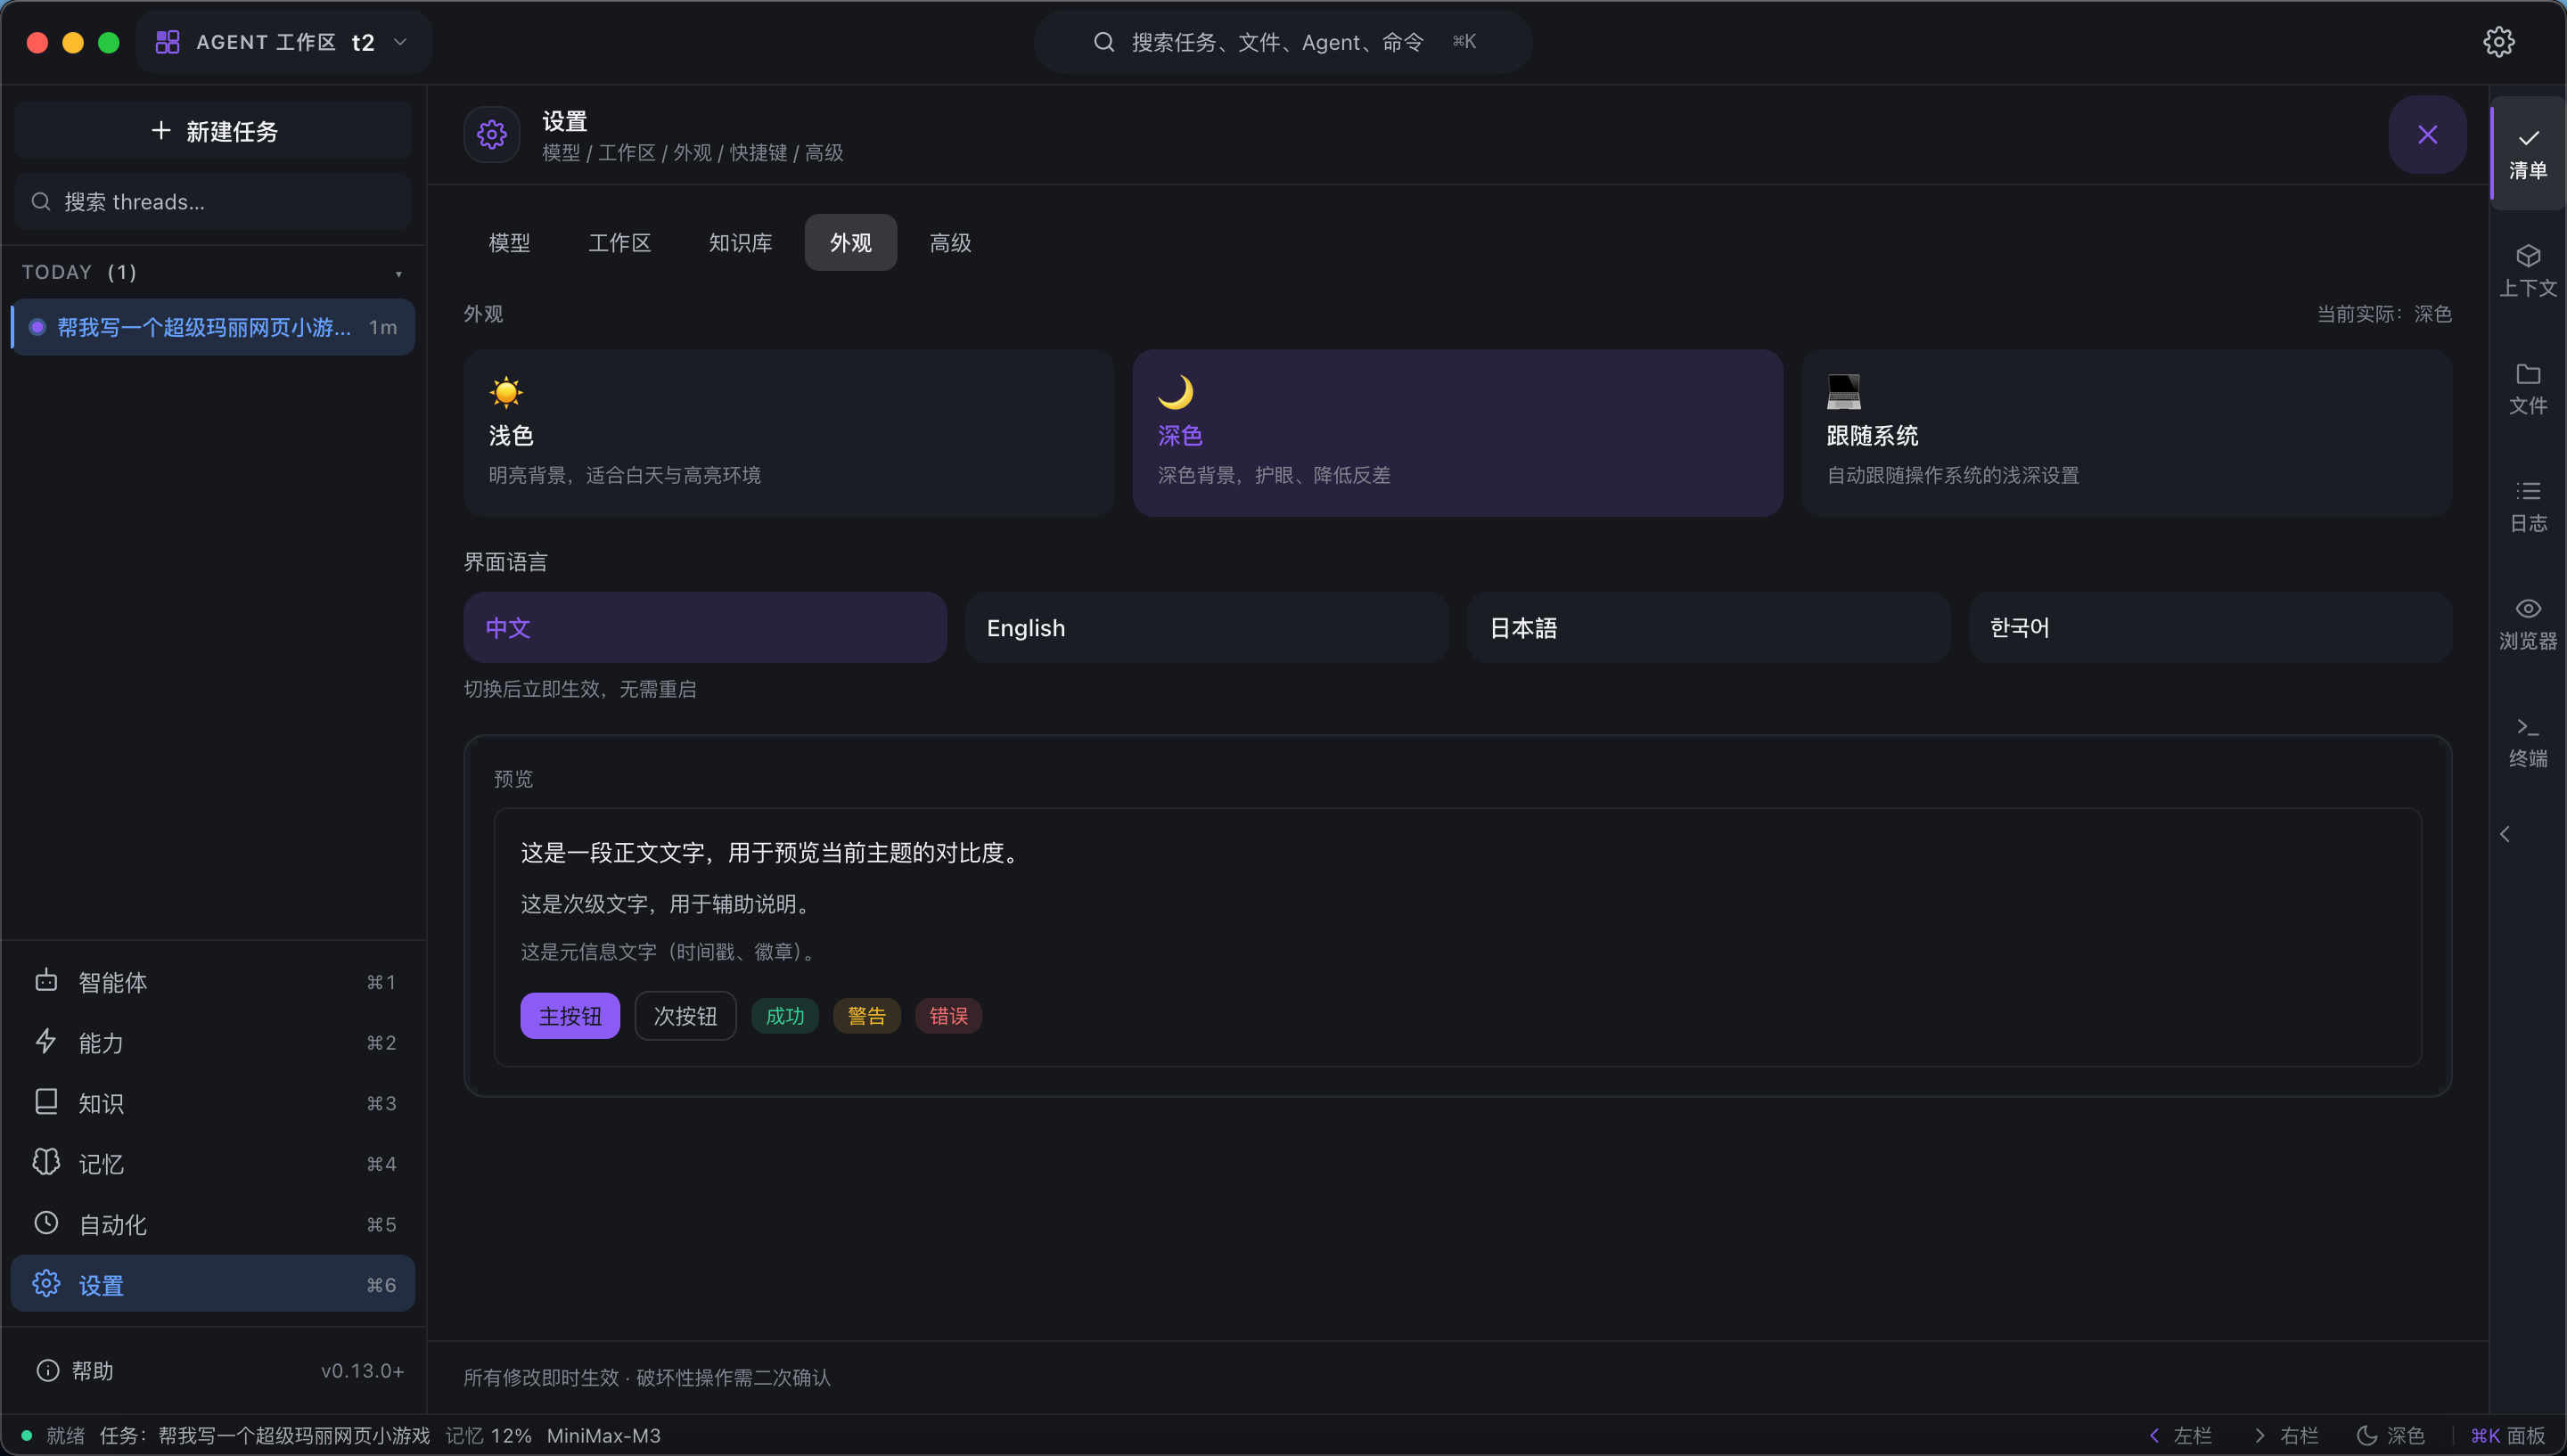Viewport: 2567px width, 1456px height.
Task: Select the 深色 dark theme option
Action: 1457,433
